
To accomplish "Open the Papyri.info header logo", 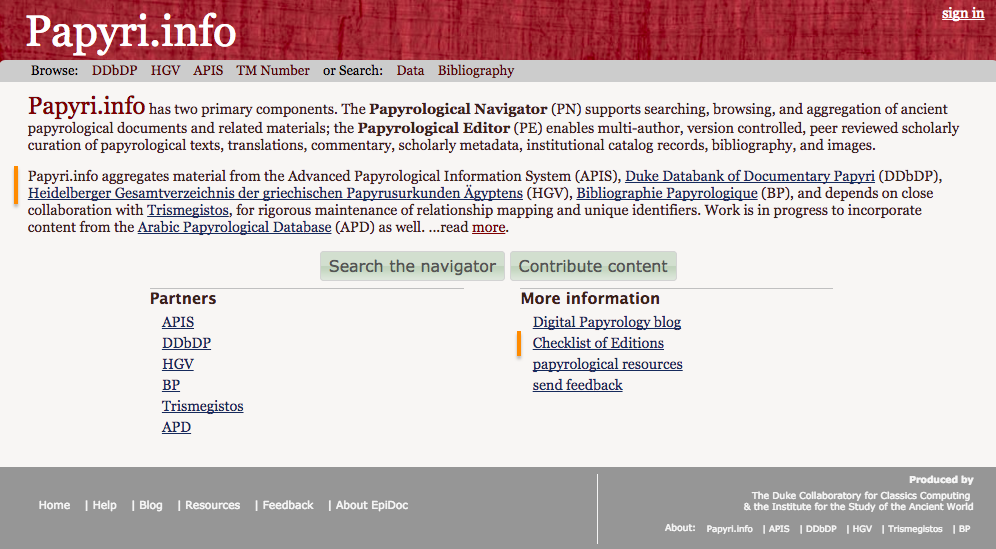I will 131,32.
